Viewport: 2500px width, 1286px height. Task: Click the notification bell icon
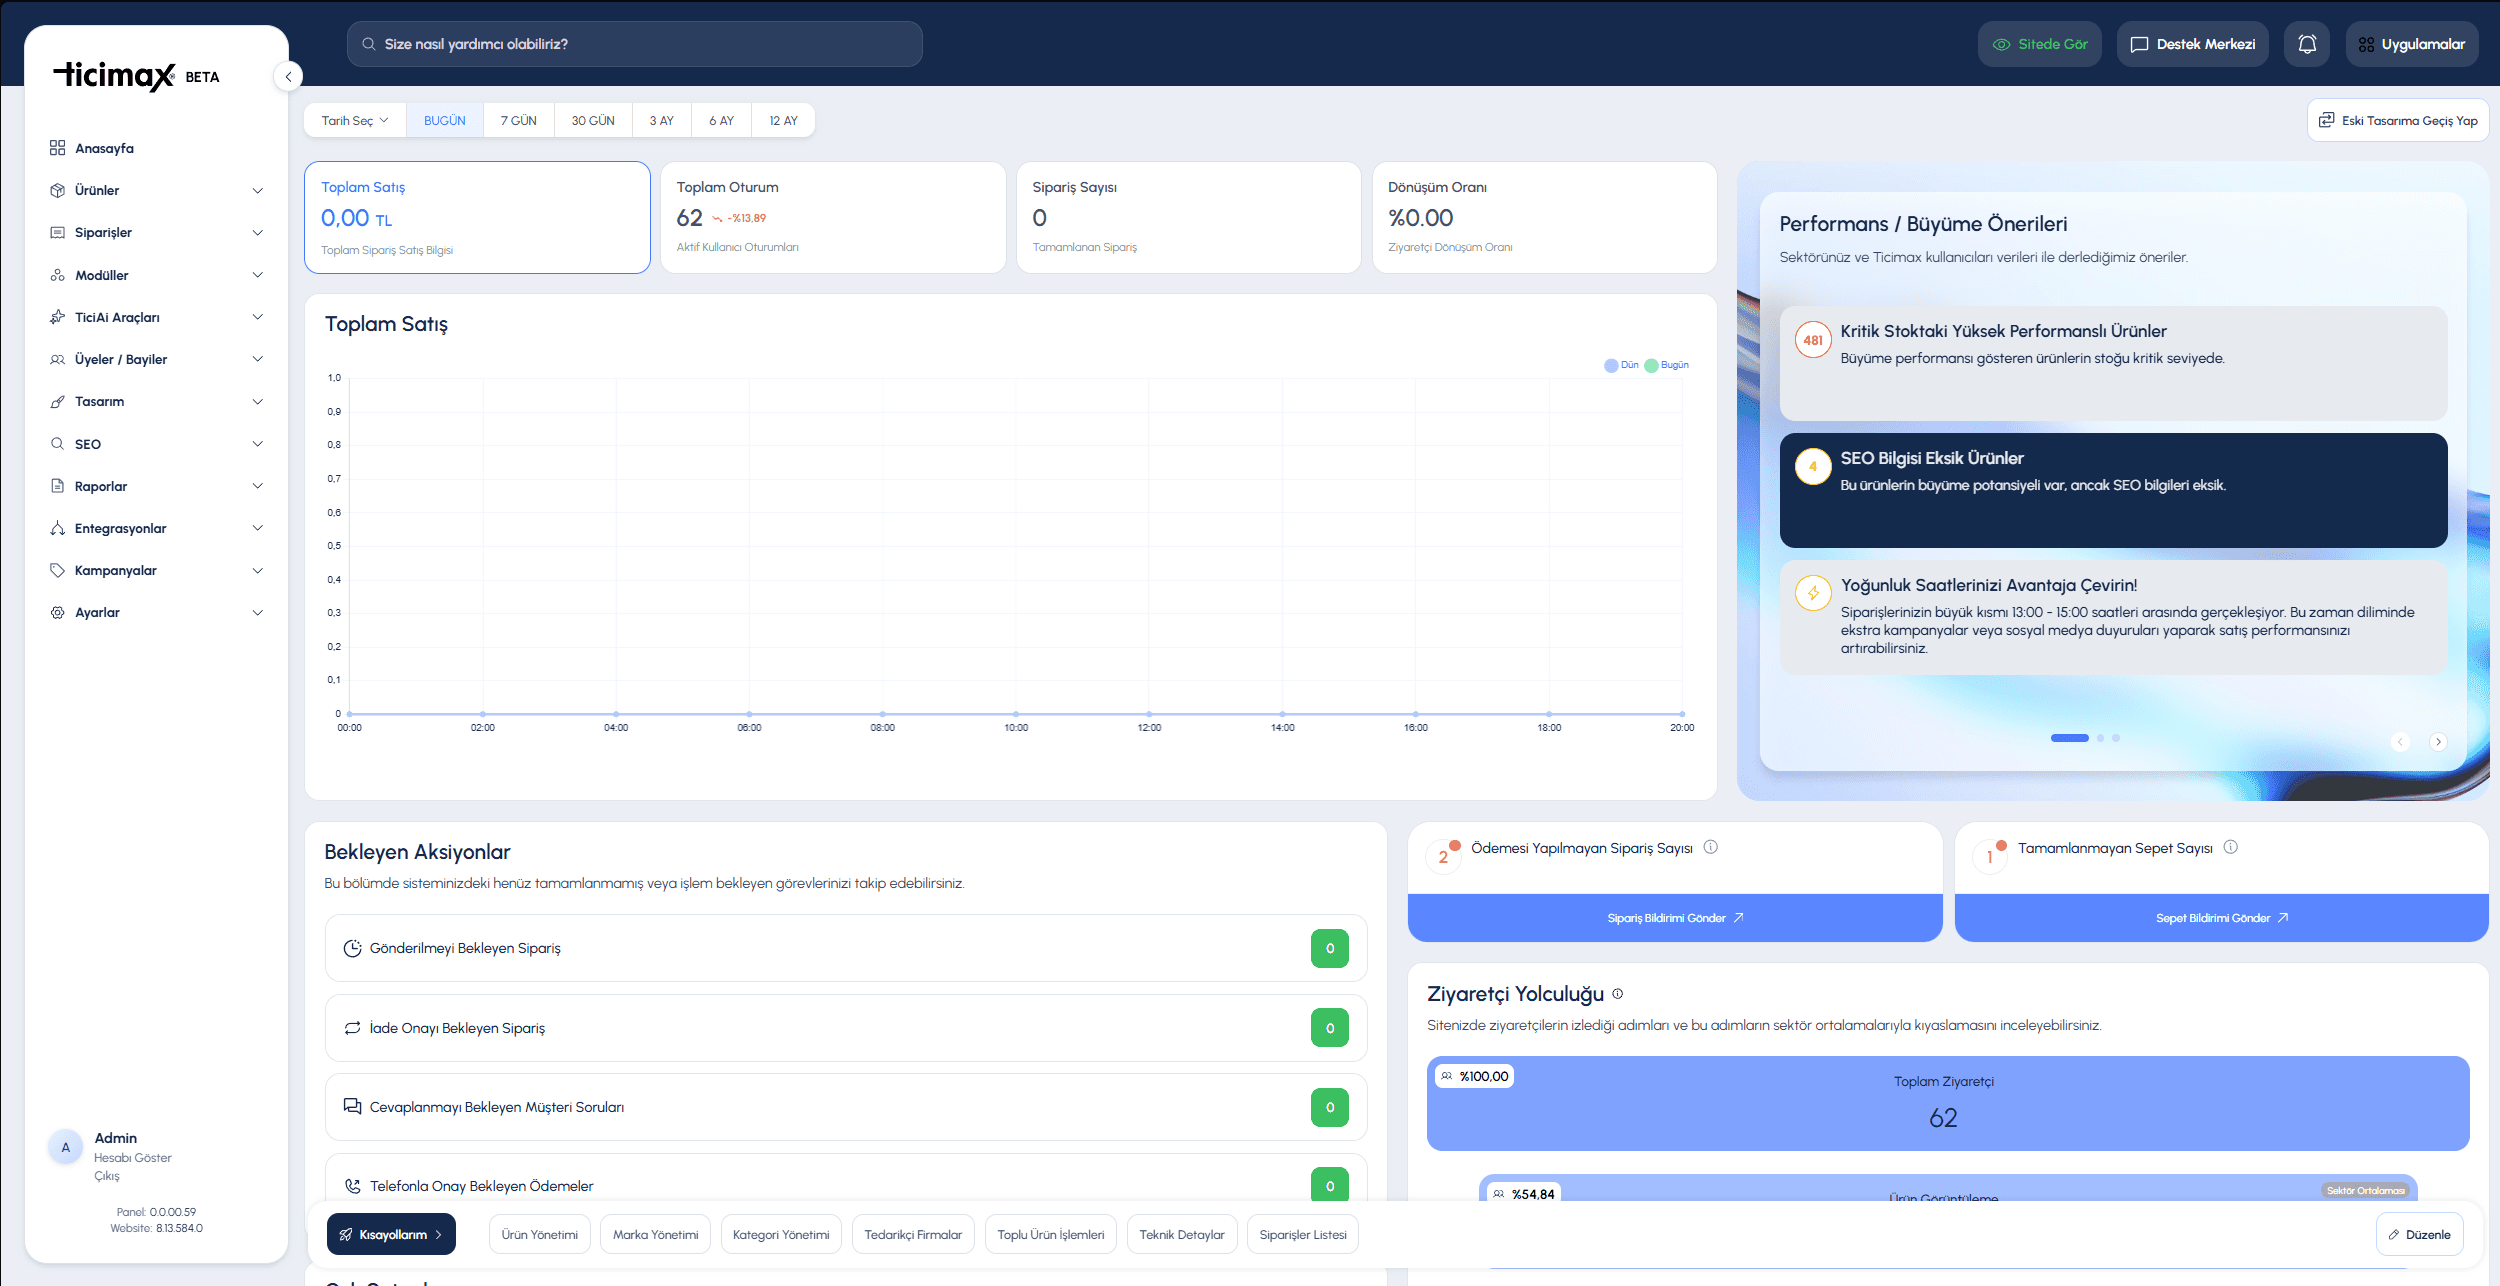pyautogui.click(x=2306, y=44)
